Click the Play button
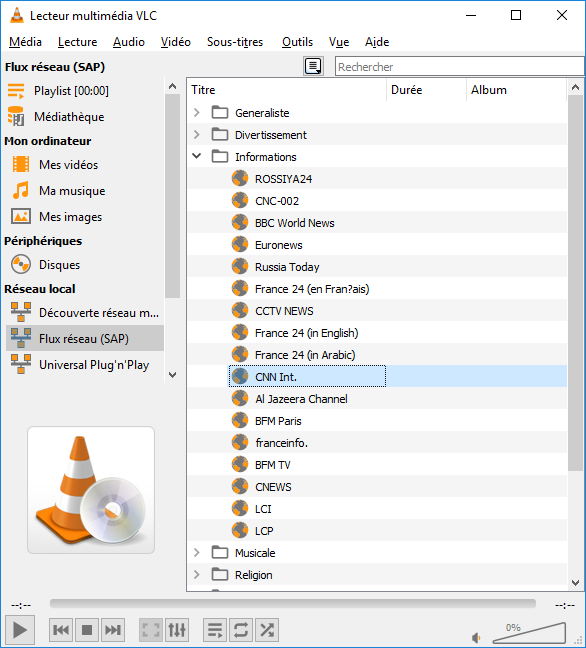 (x=19, y=630)
